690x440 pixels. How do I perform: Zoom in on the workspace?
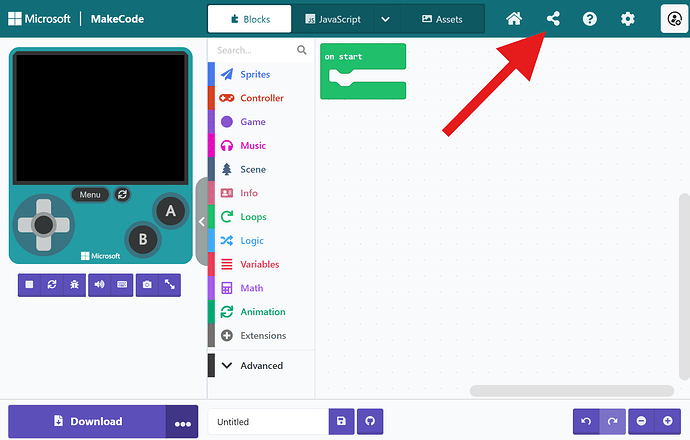pyautogui.click(x=668, y=422)
